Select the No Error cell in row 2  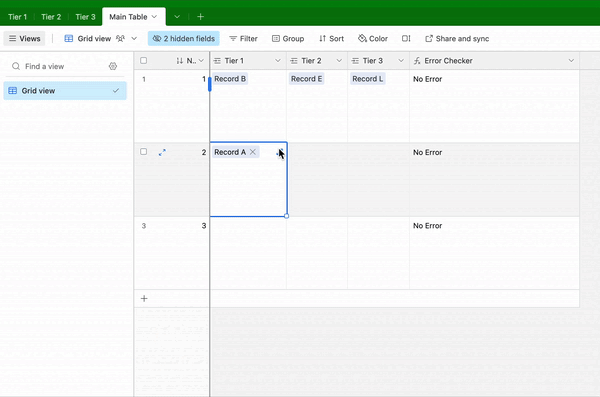(x=494, y=180)
